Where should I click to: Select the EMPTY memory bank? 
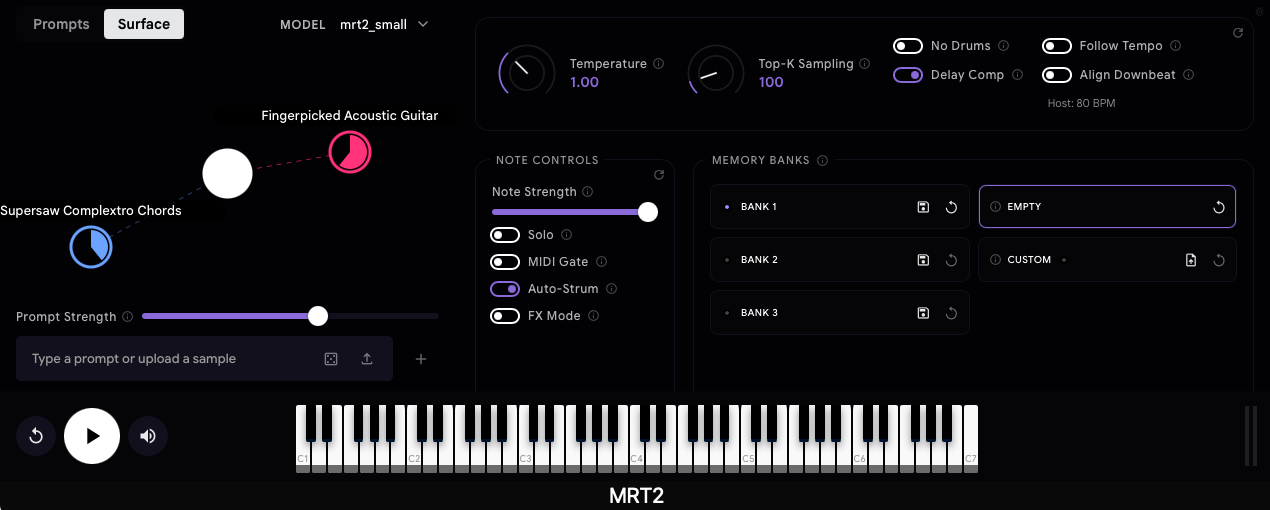1107,207
